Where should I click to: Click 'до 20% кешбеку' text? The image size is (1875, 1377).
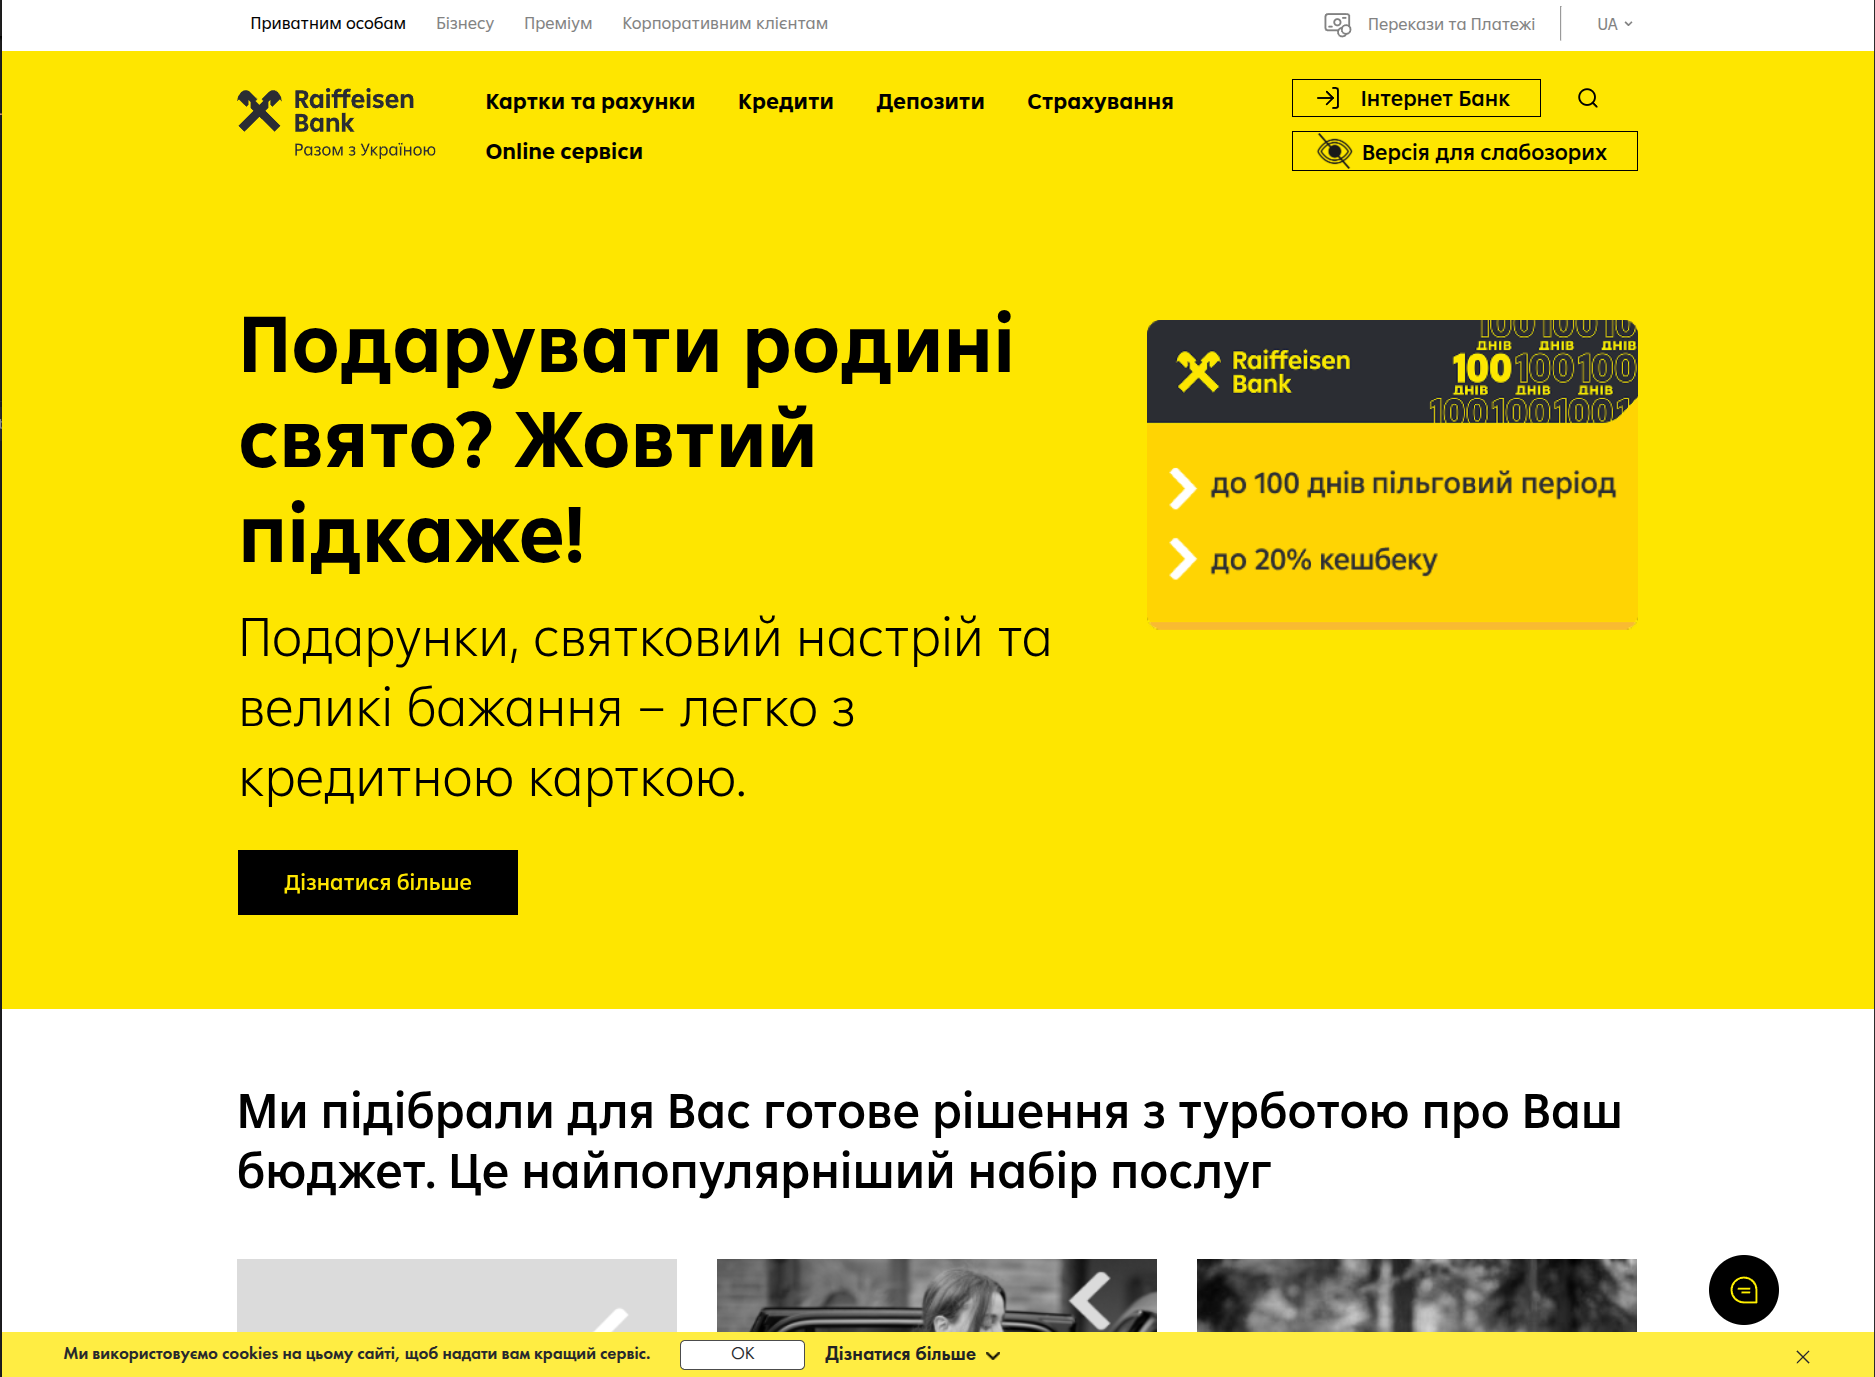pos(1324,560)
